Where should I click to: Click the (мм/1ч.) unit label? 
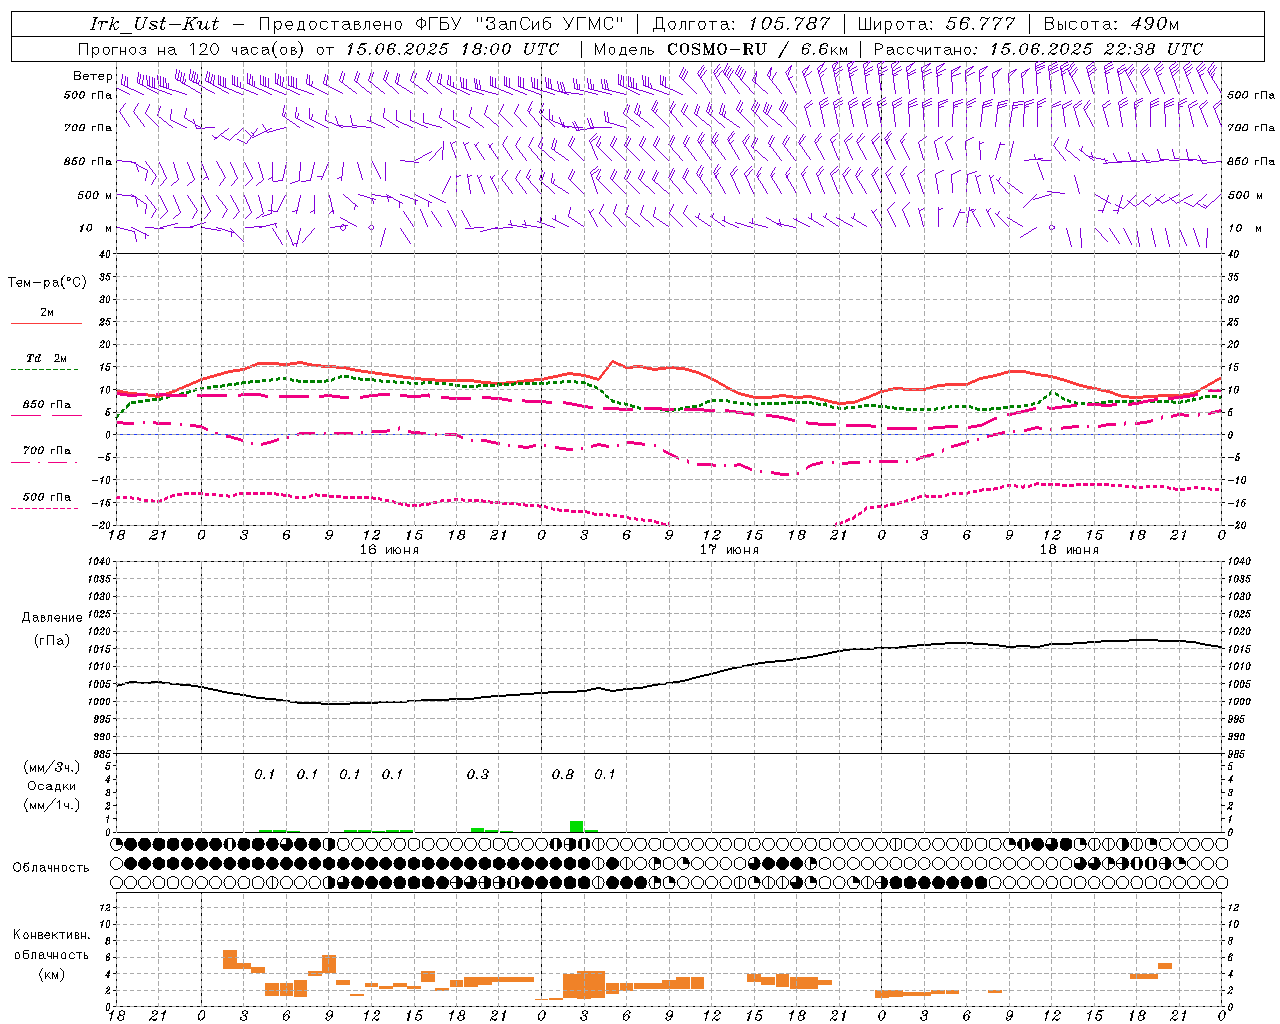pyautogui.click(x=51, y=805)
